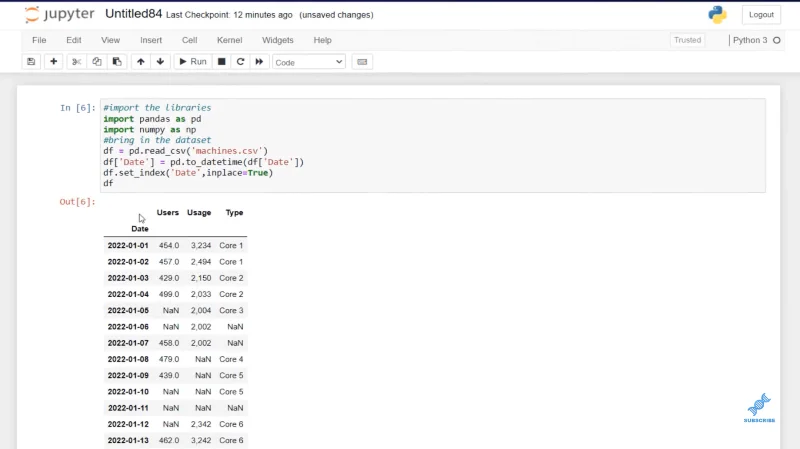Click the Jupyter logo
This screenshot has width=800, height=449.
pyautogui.click(x=60, y=14)
